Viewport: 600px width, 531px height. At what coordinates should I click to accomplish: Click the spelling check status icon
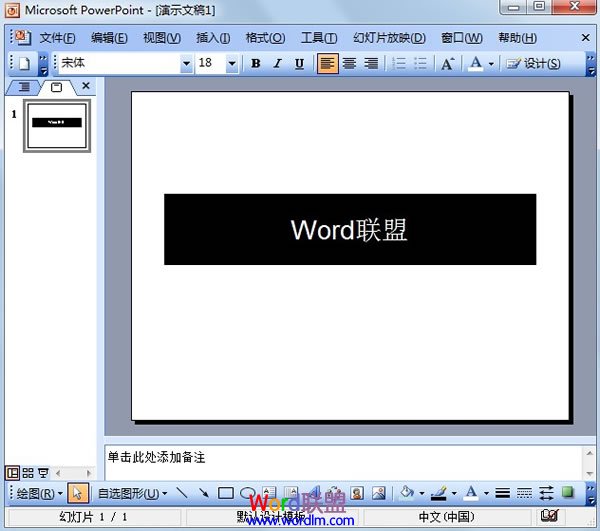(x=549, y=516)
